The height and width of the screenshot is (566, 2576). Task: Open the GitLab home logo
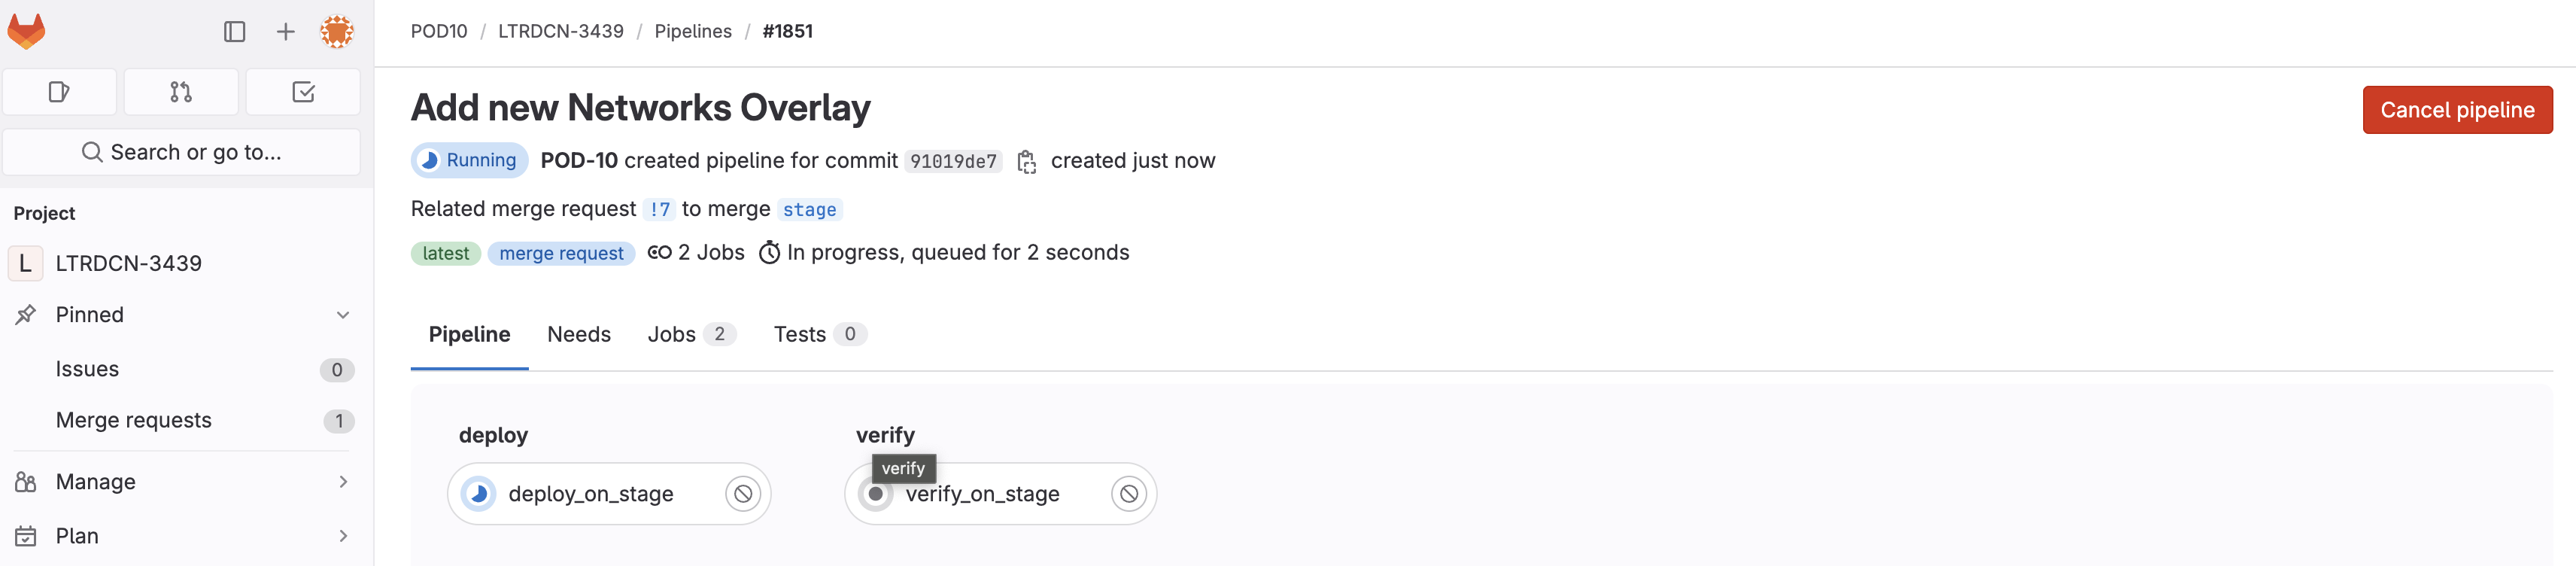pyautogui.click(x=27, y=31)
